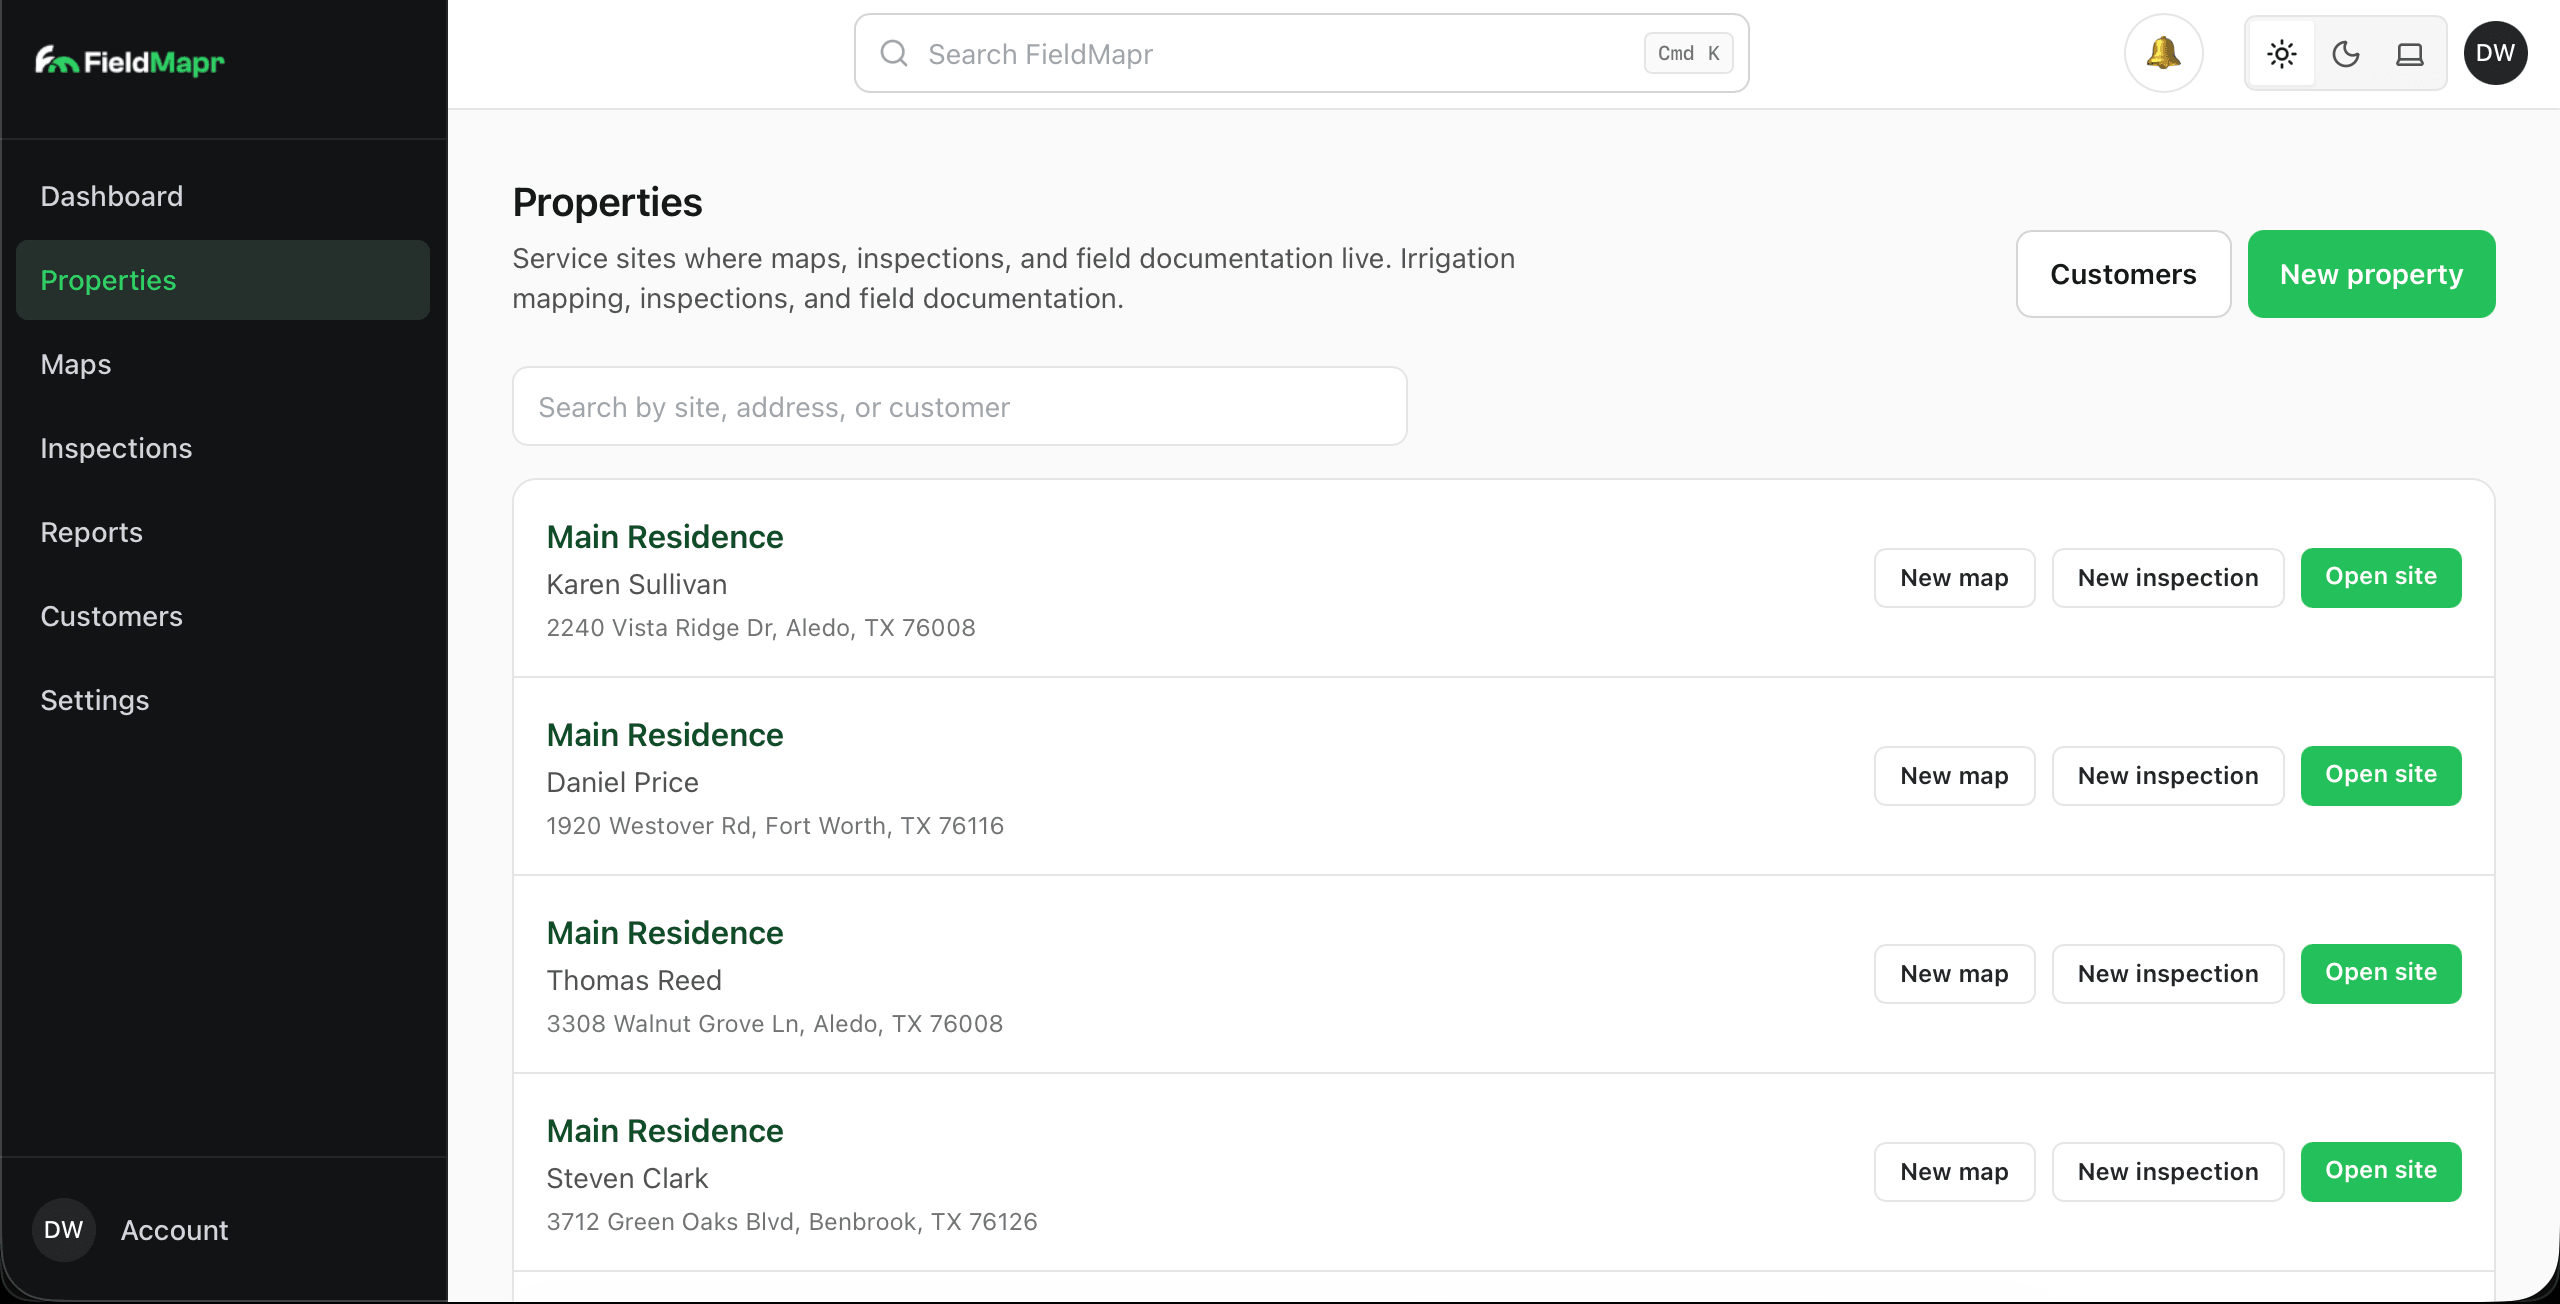
Task: Create new map for Steven Clark
Action: point(1954,1171)
